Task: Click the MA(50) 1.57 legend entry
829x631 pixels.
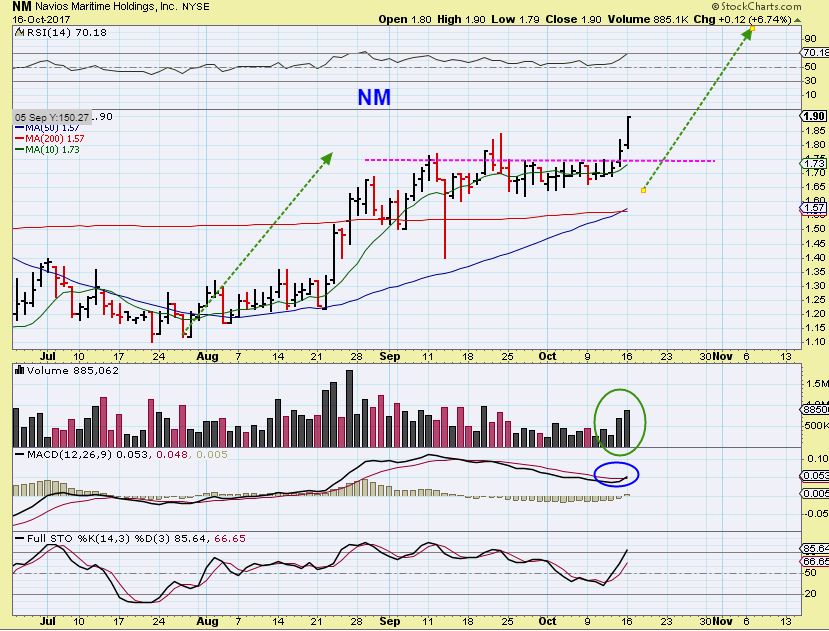Action: (x=47, y=127)
